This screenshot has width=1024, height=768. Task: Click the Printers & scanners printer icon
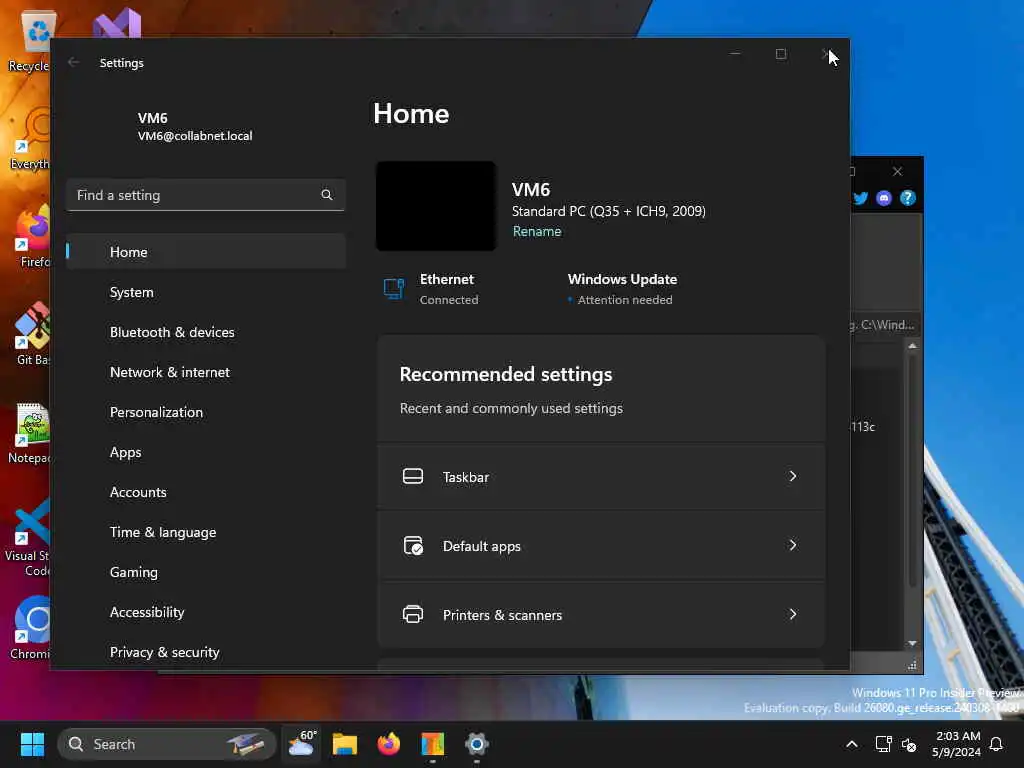(x=413, y=615)
